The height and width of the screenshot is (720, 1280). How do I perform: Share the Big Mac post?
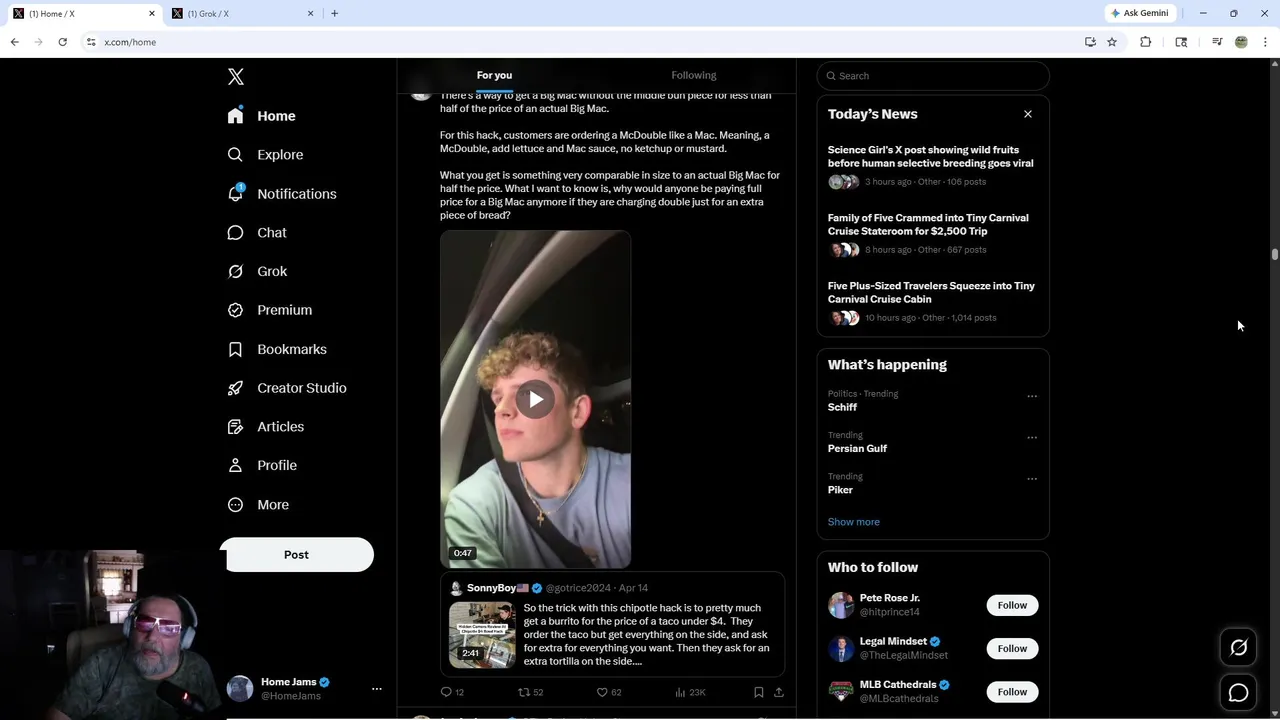click(779, 692)
